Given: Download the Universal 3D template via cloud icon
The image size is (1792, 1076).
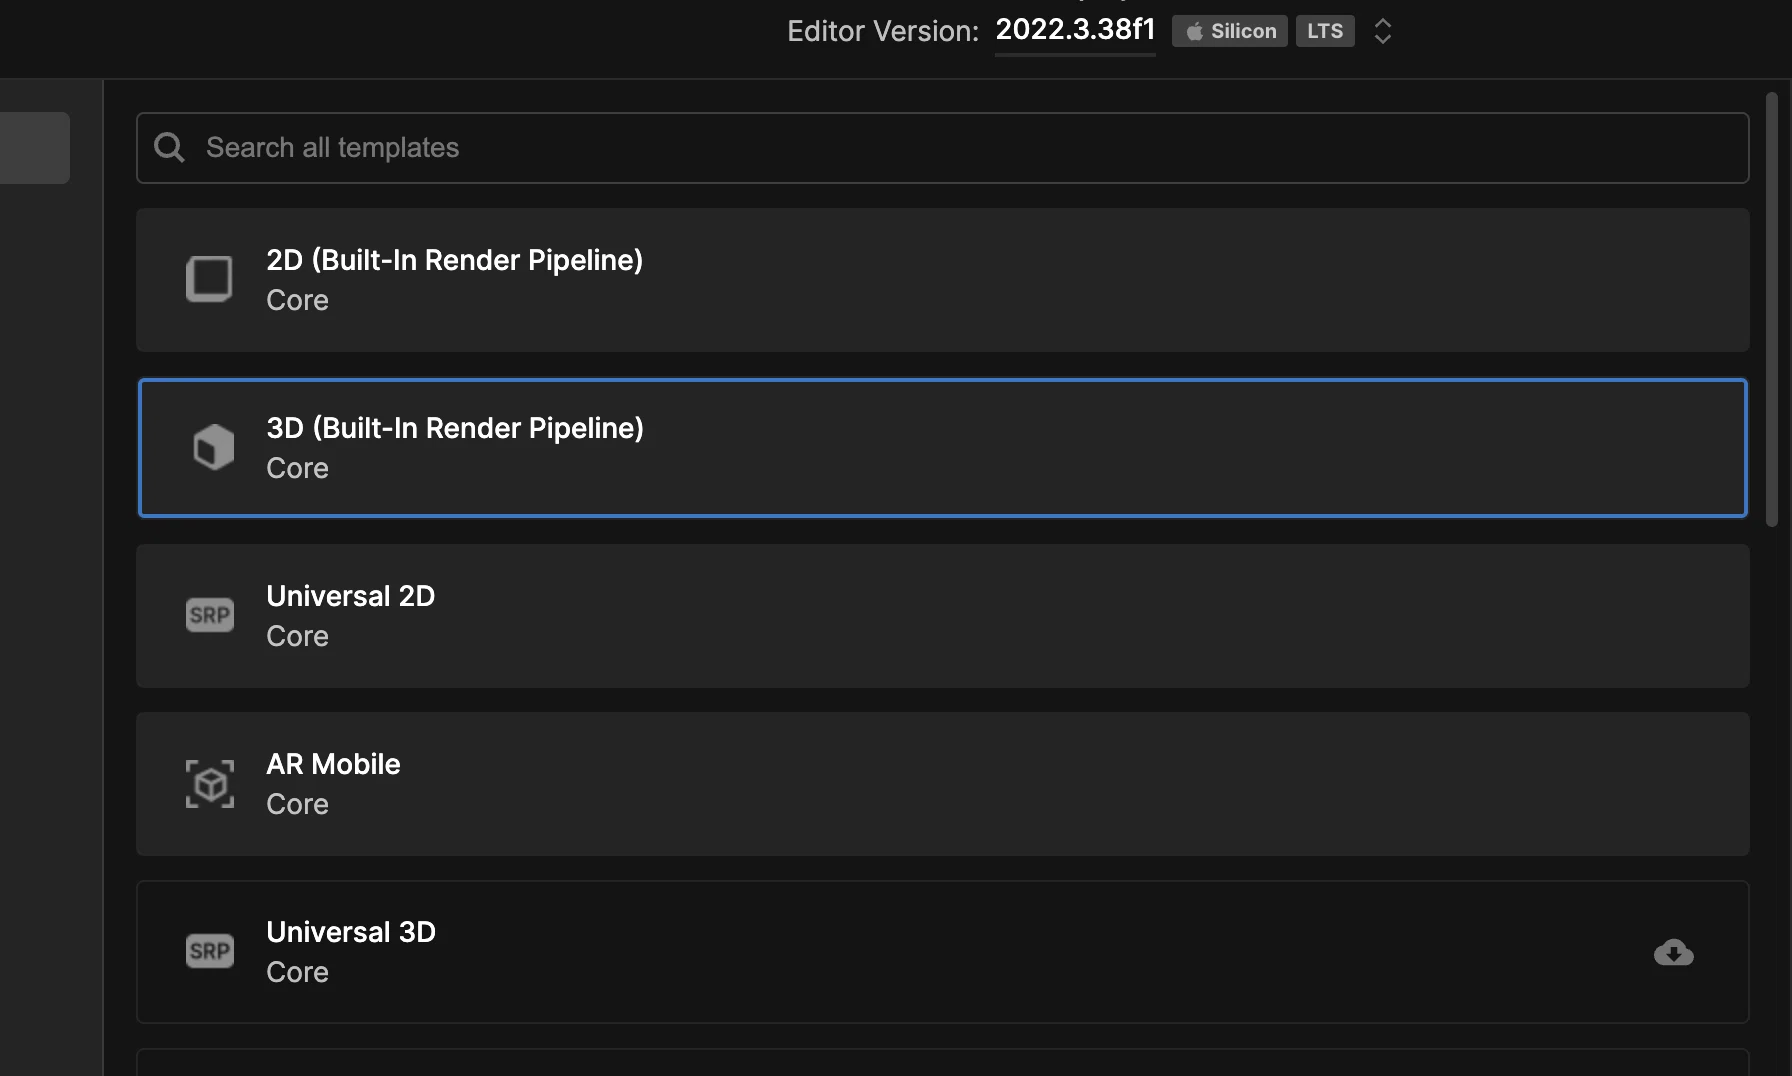Looking at the screenshot, I should coord(1673,952).
